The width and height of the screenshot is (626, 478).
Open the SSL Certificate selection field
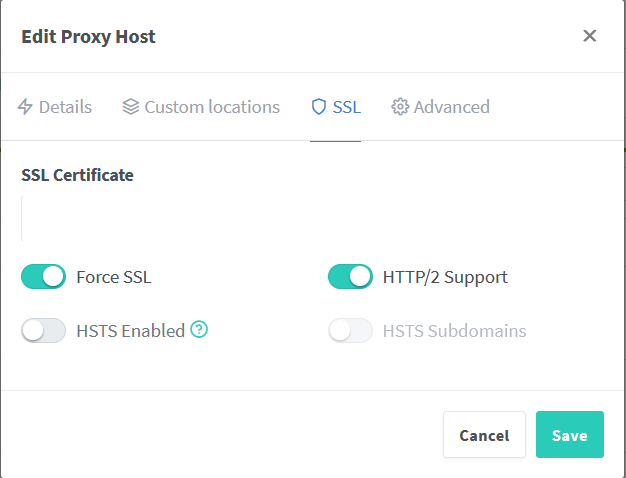(312, 219)
